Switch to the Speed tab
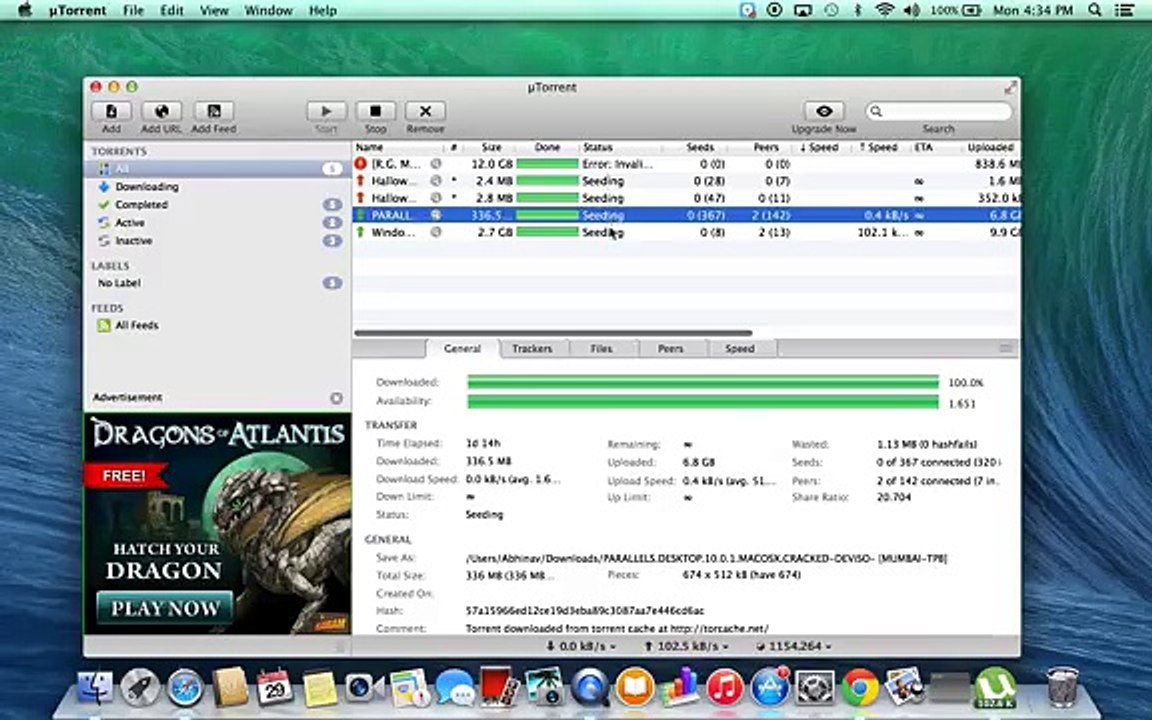The width and height of the screenshot is (1152, 720). pos(740,349)
